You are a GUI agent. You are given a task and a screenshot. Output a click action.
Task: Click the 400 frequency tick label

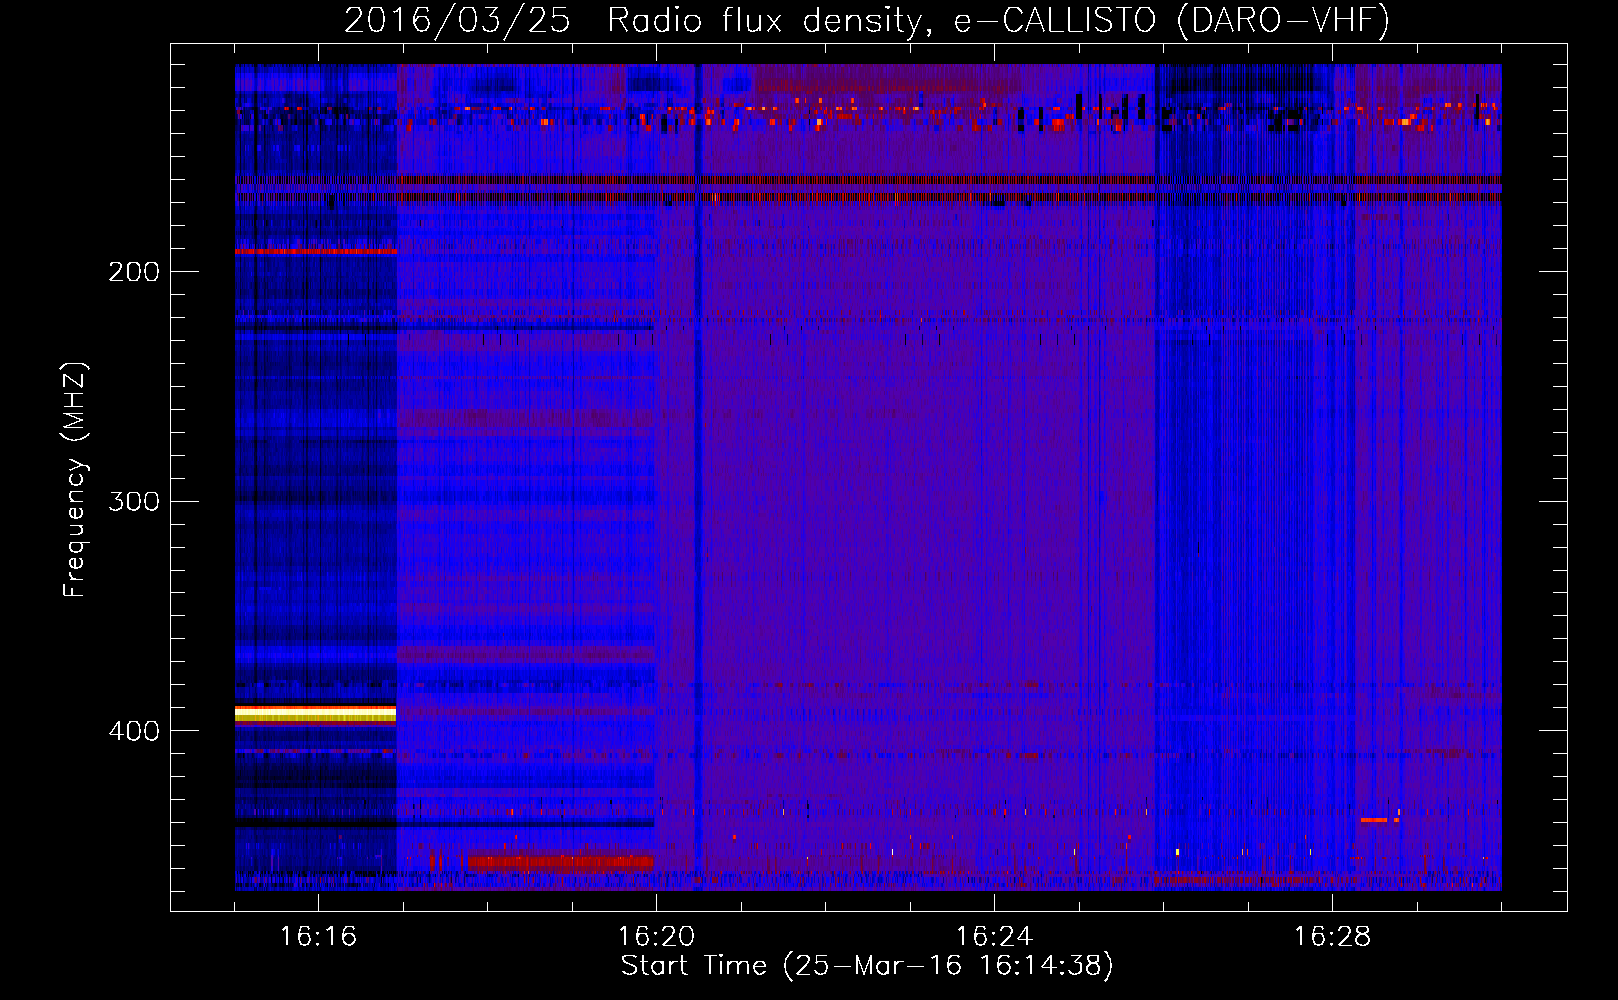coord(134,731)
